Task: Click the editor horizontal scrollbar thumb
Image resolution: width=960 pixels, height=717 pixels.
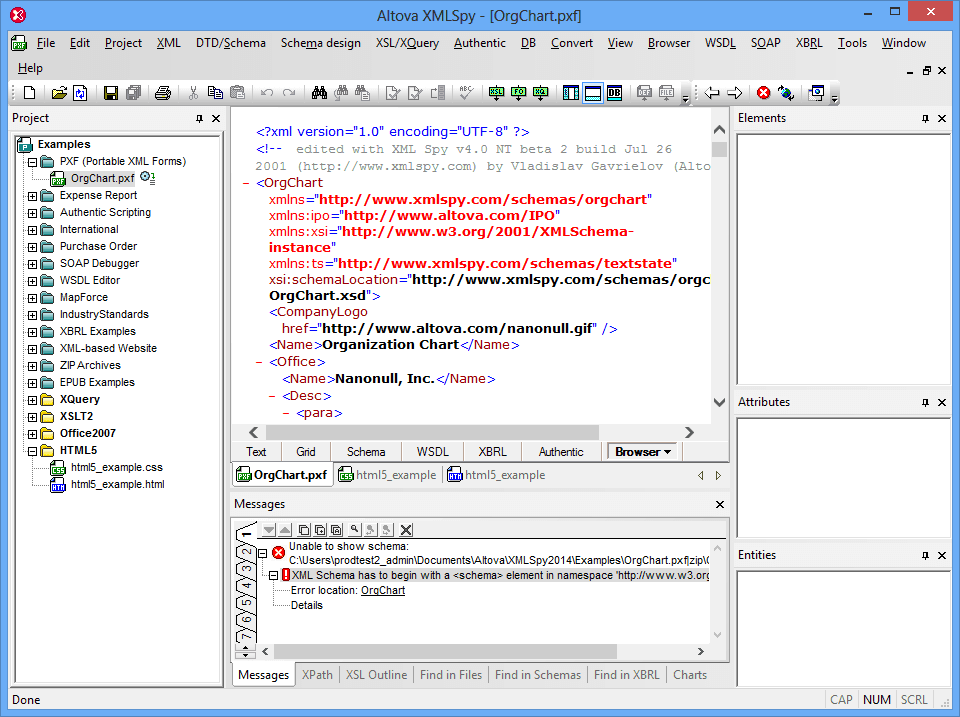Action: pos(432,432)
